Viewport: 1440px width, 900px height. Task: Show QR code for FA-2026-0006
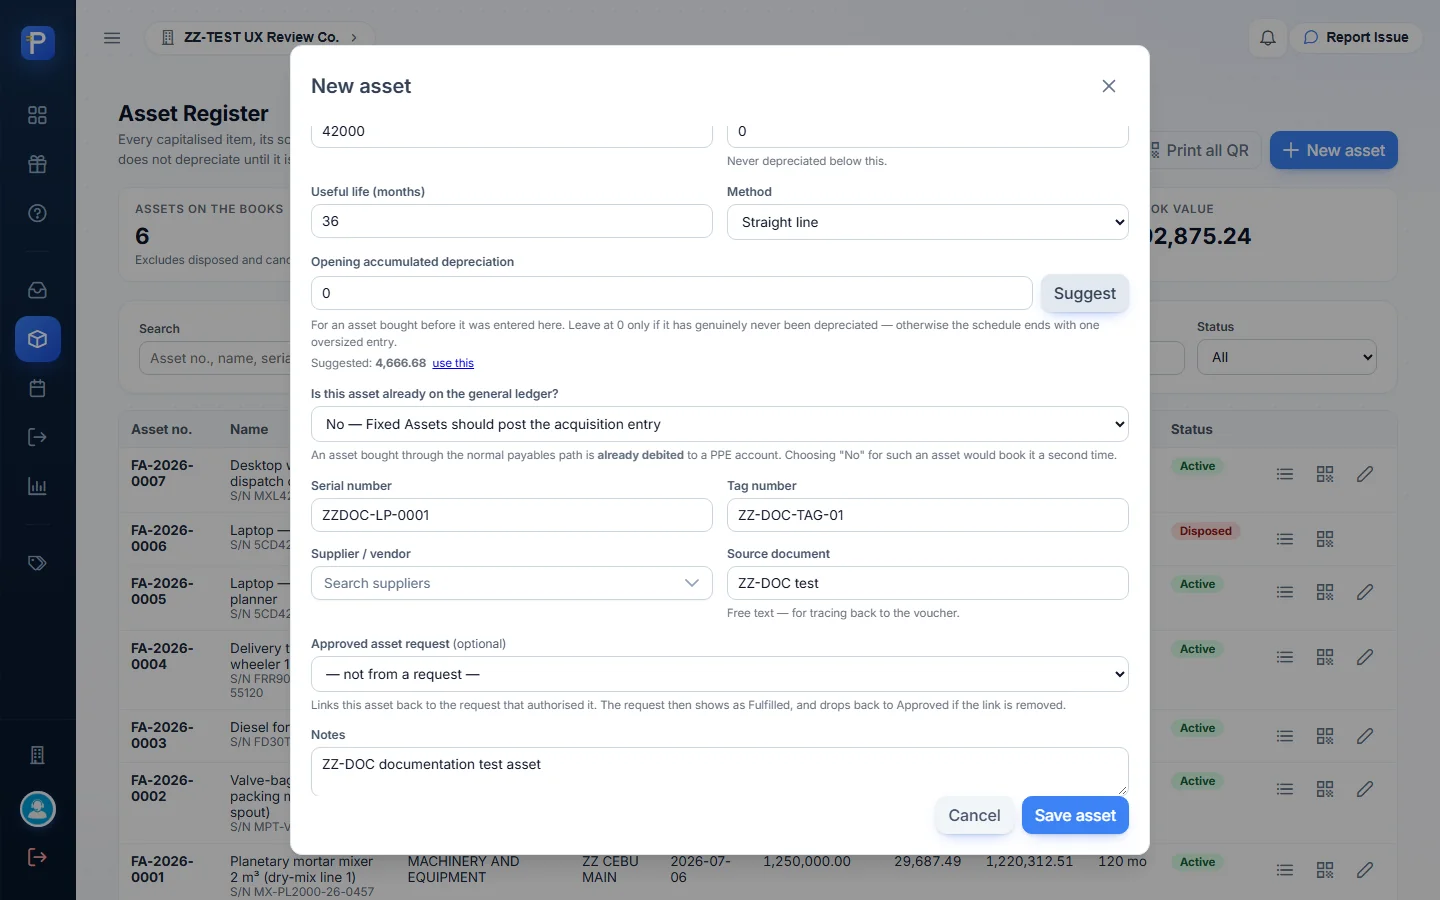click(x=1325, y=539)
